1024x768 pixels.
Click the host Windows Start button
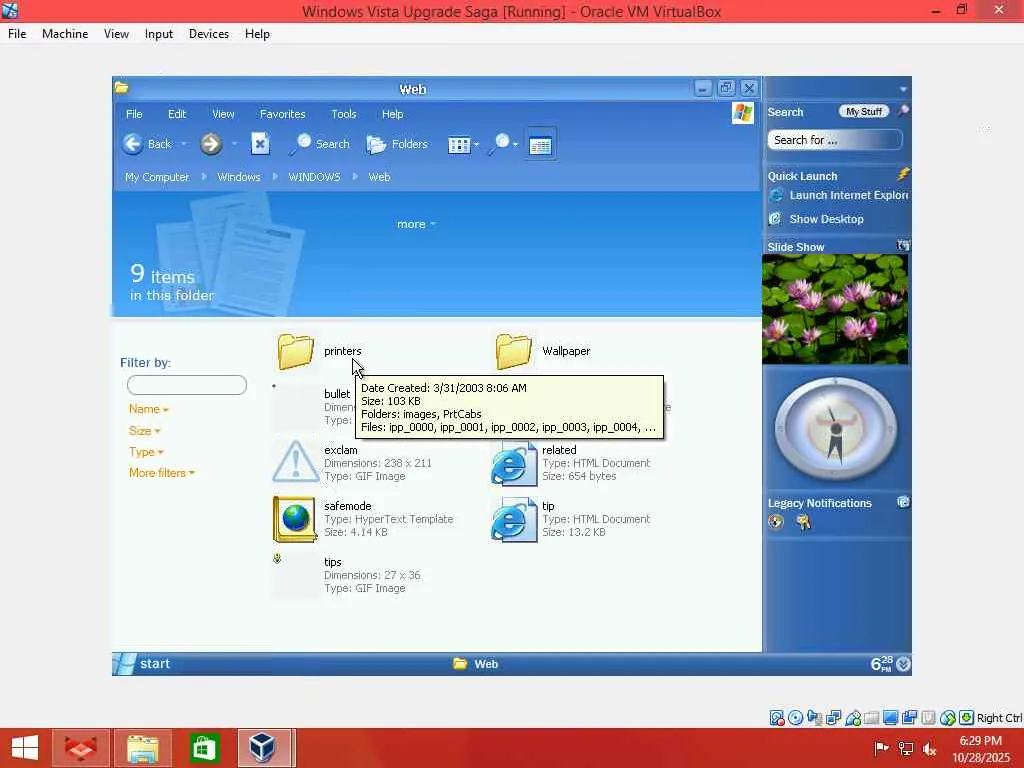[25, 748]
